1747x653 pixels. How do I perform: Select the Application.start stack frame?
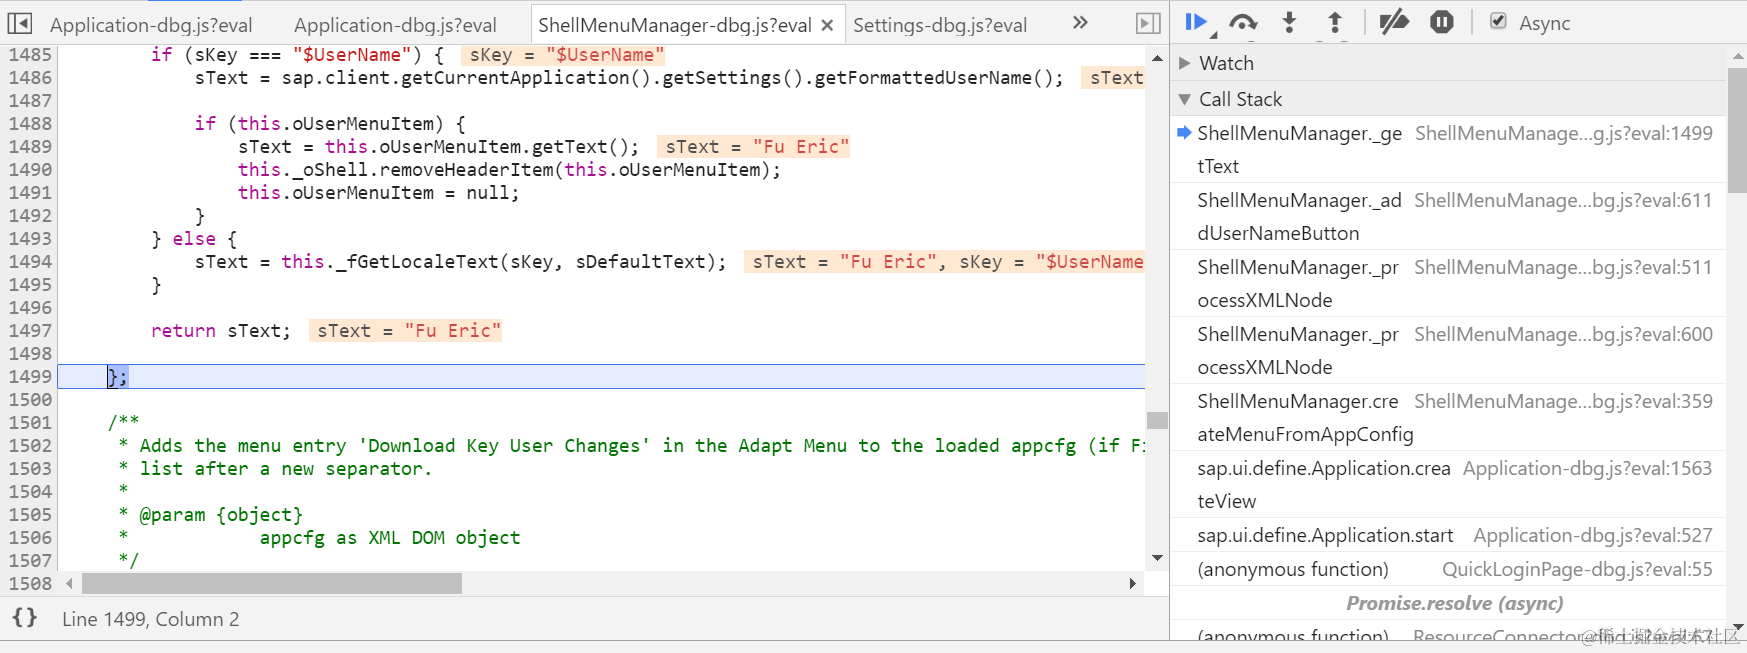pos(1448,535)
